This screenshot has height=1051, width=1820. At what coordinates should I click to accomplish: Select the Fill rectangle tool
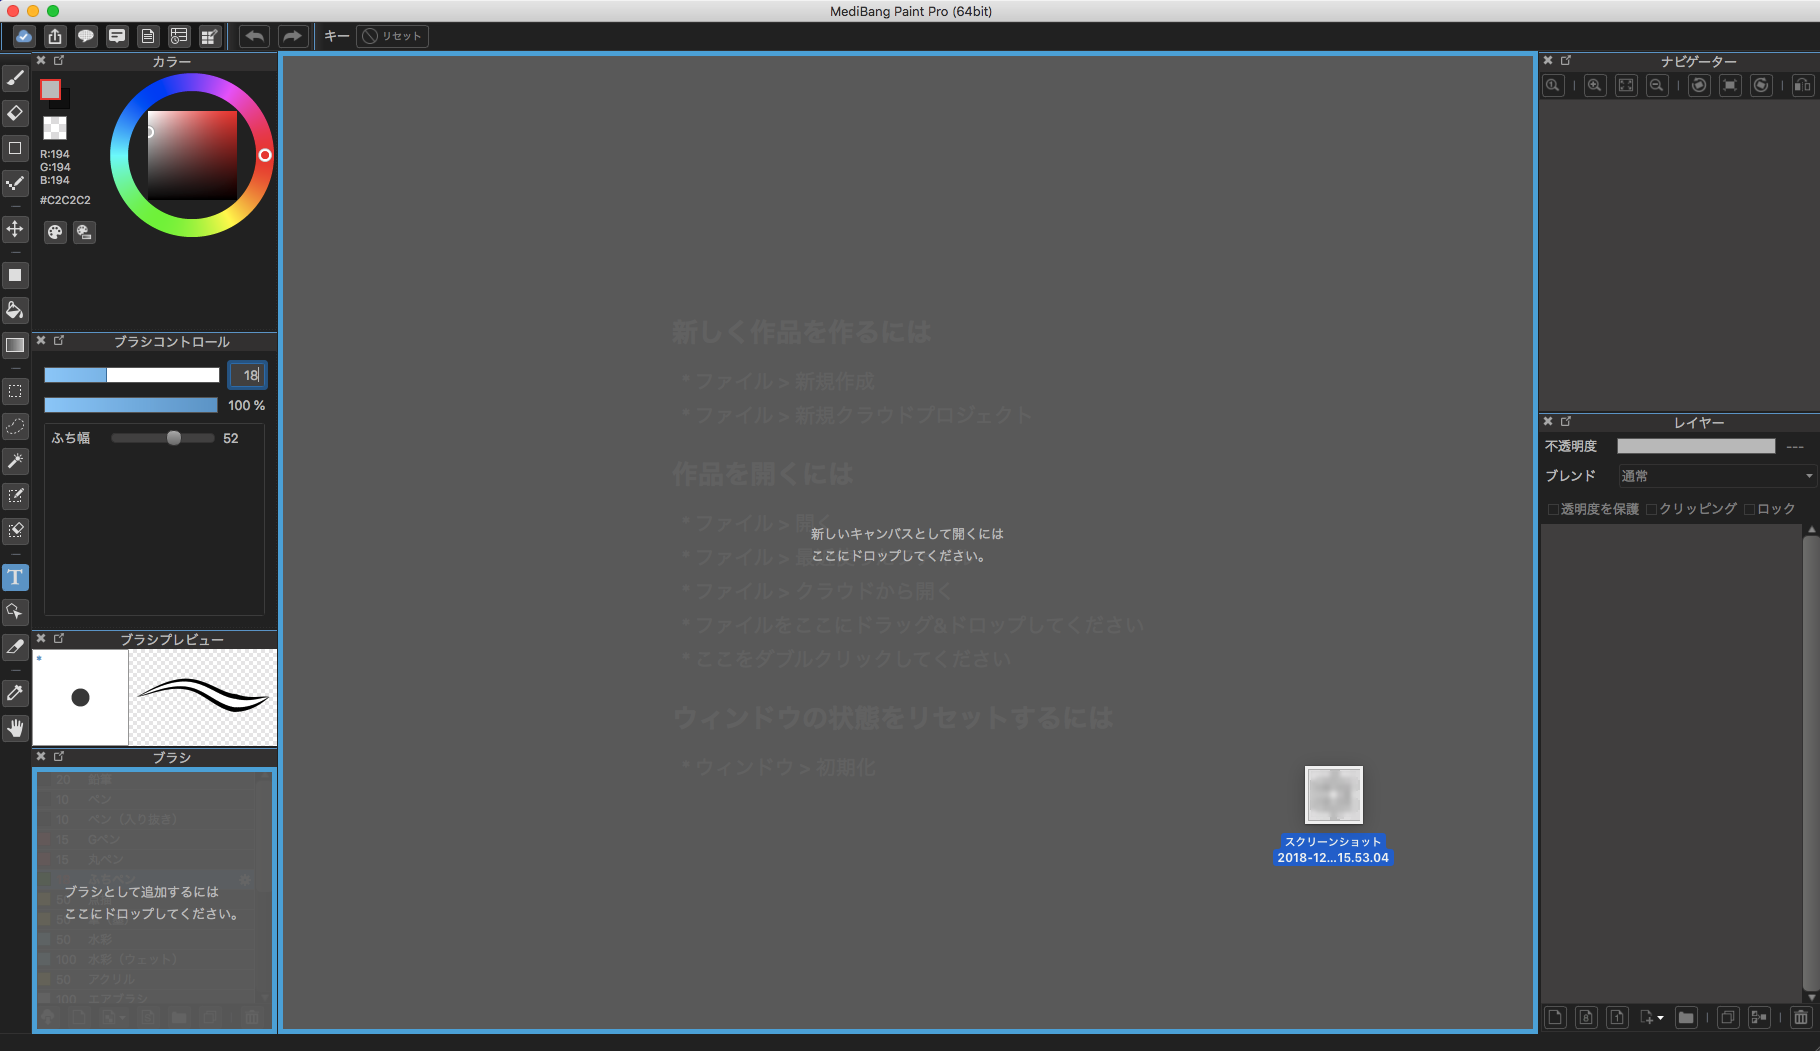[x=15, y=275]
